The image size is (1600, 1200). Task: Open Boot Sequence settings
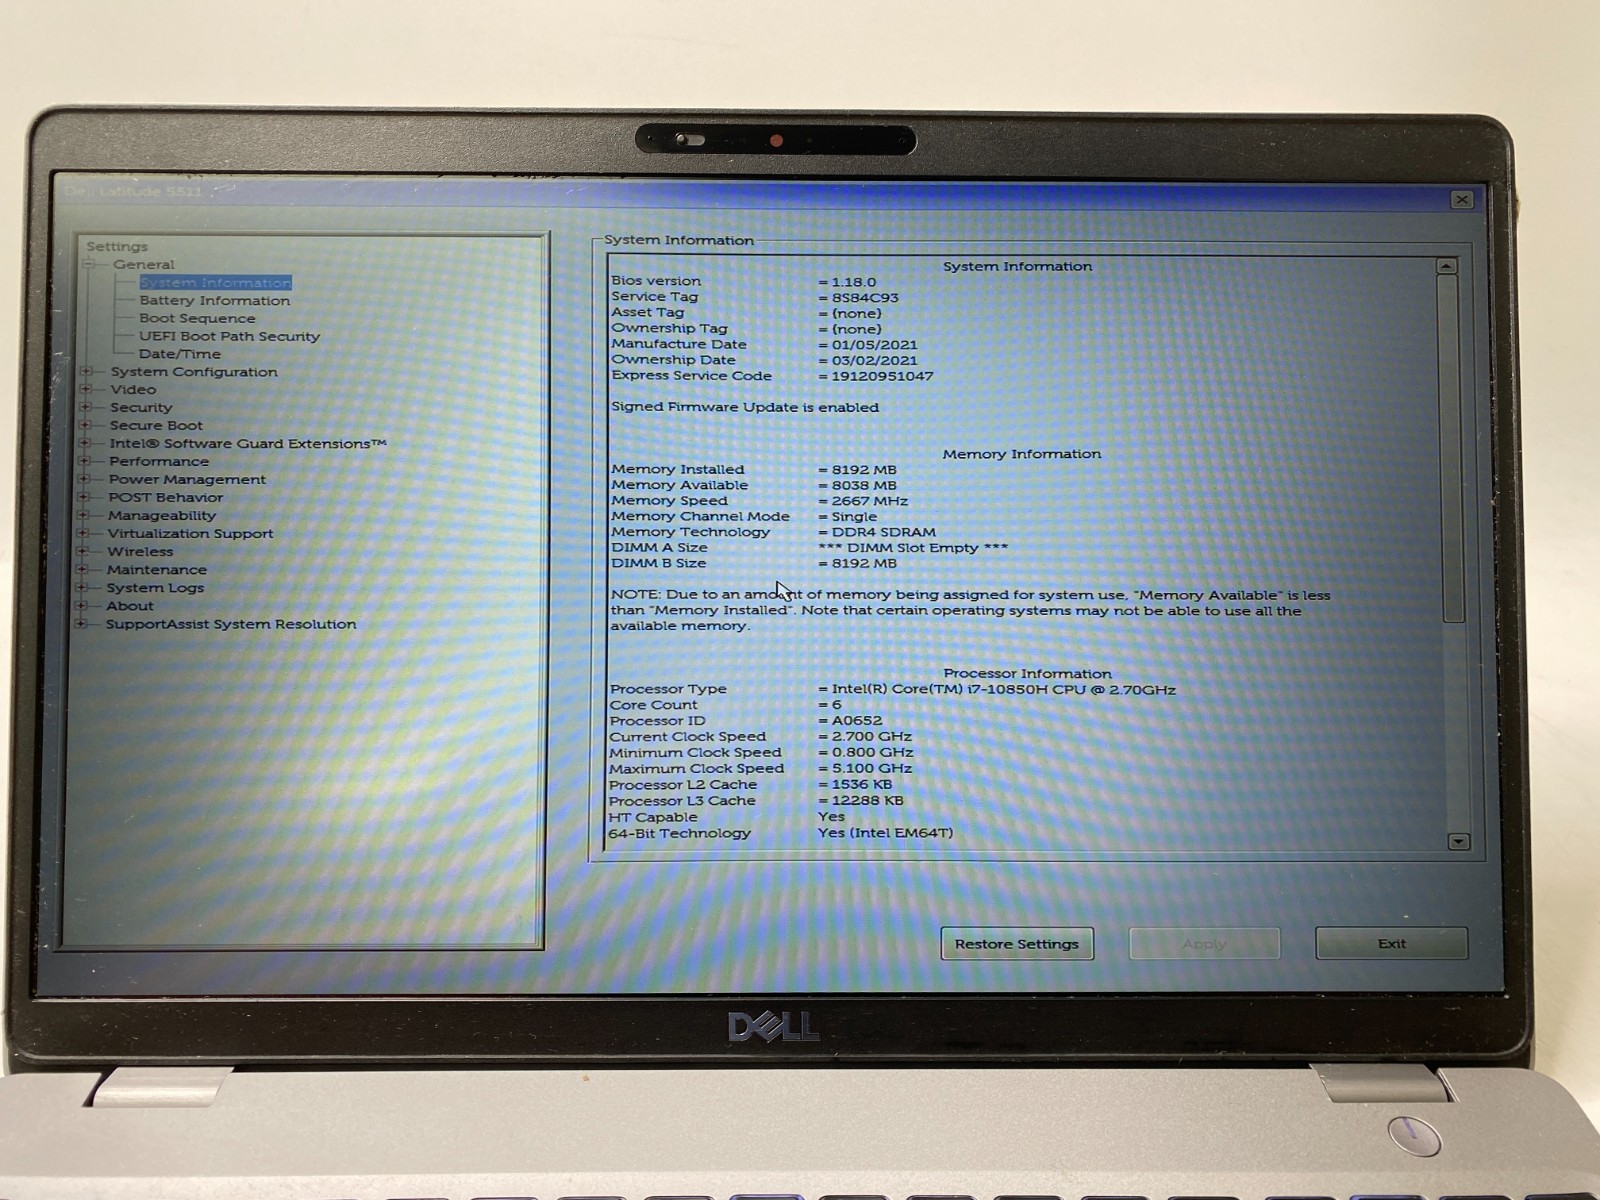[x=197, y=318]
